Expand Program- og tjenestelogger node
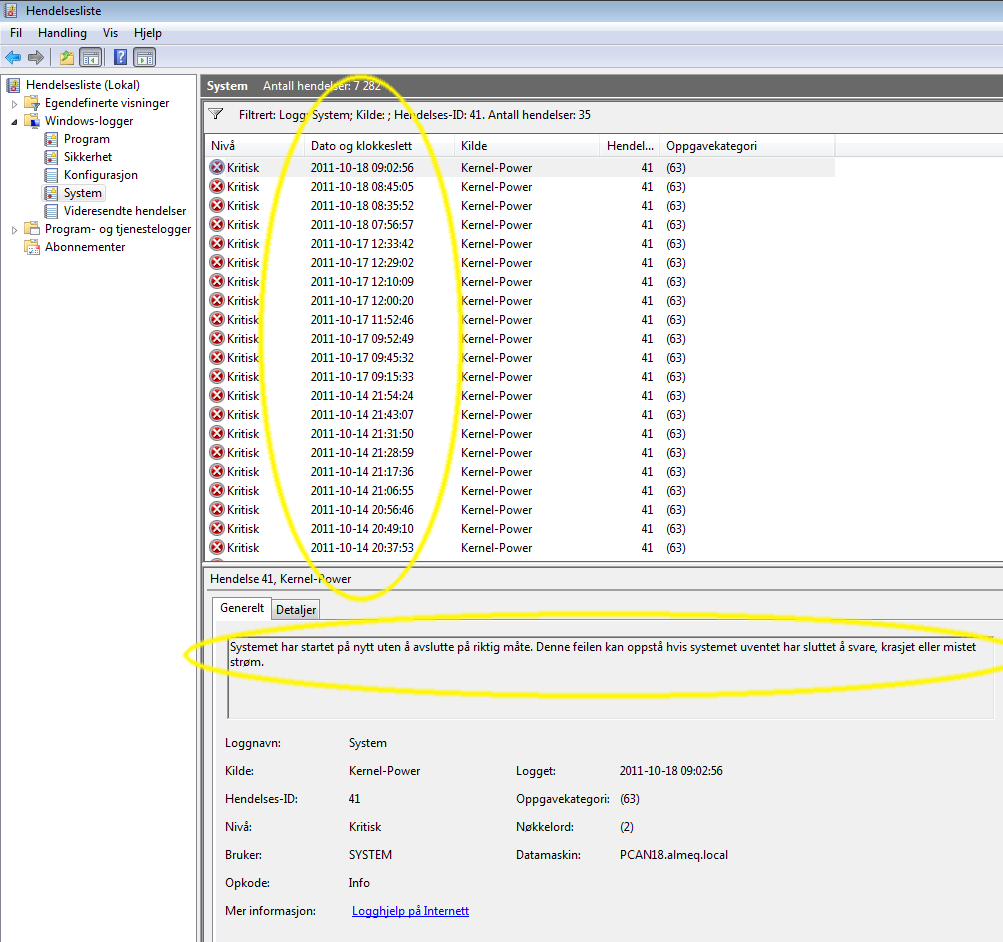The image size is (1003, 942). [14, 229]
